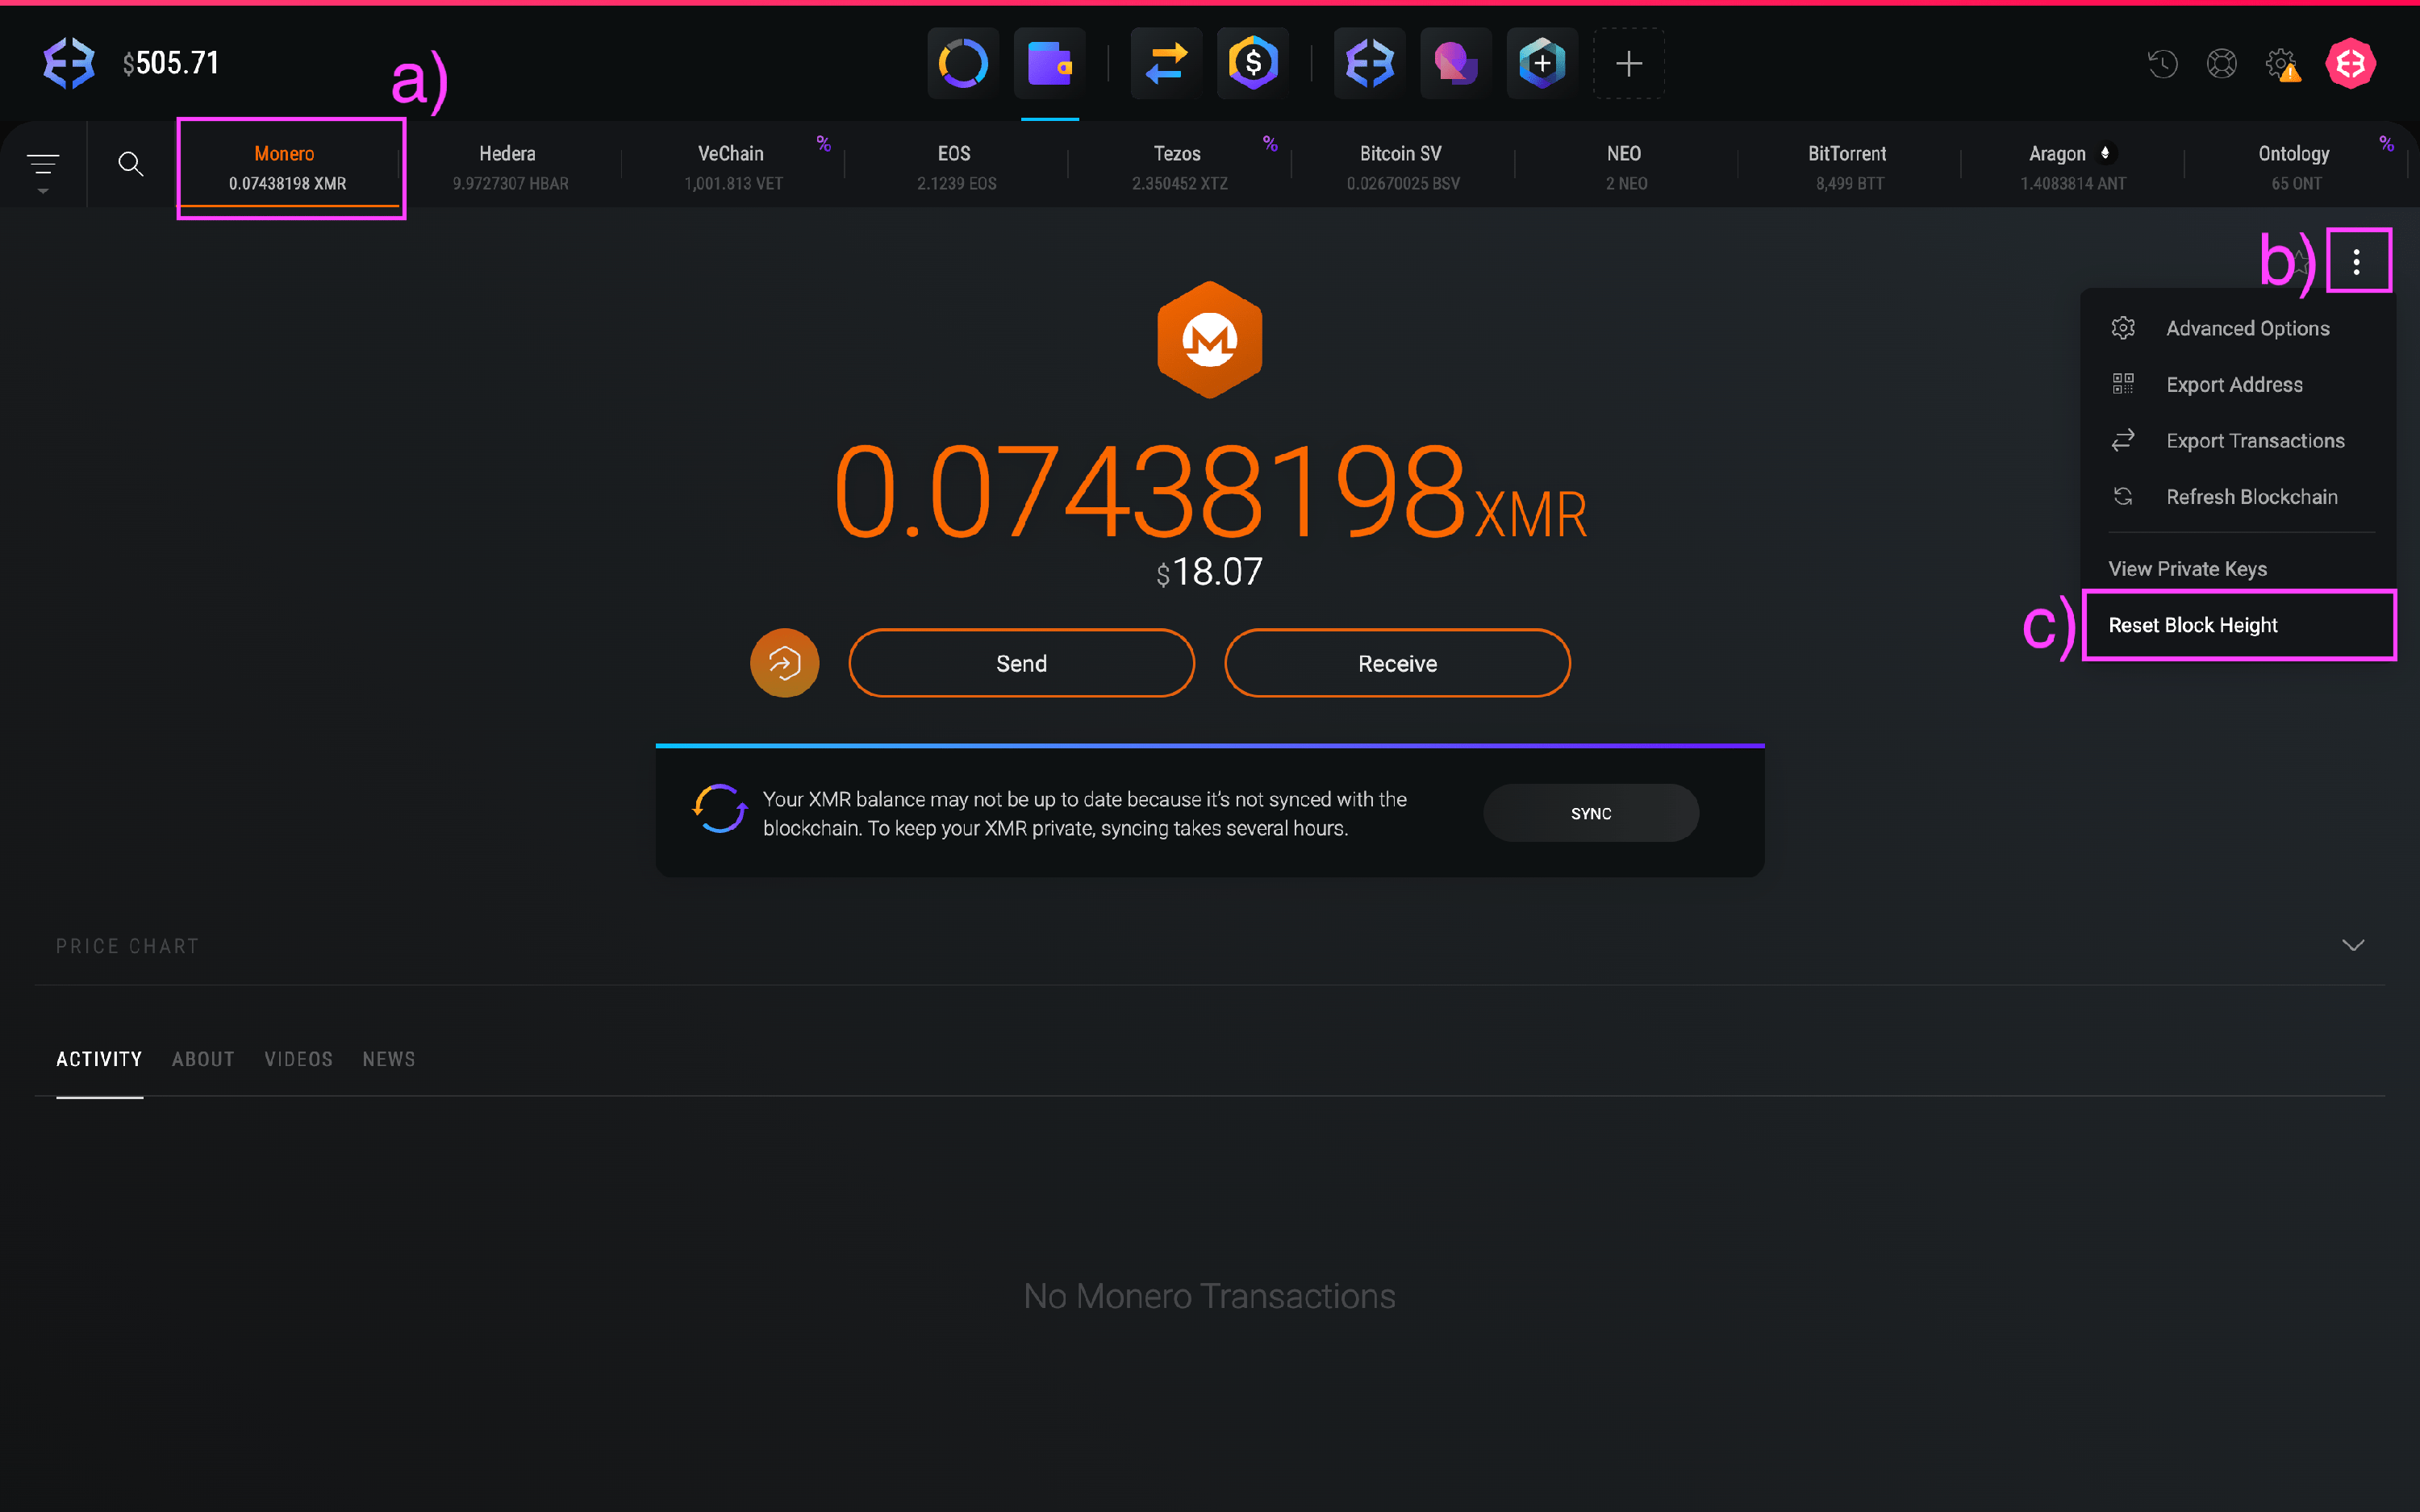Open the Buy Crypto dollar icon
Image resolution: width=2420 pixels, height=1512 pixels.
point(1251,63)
